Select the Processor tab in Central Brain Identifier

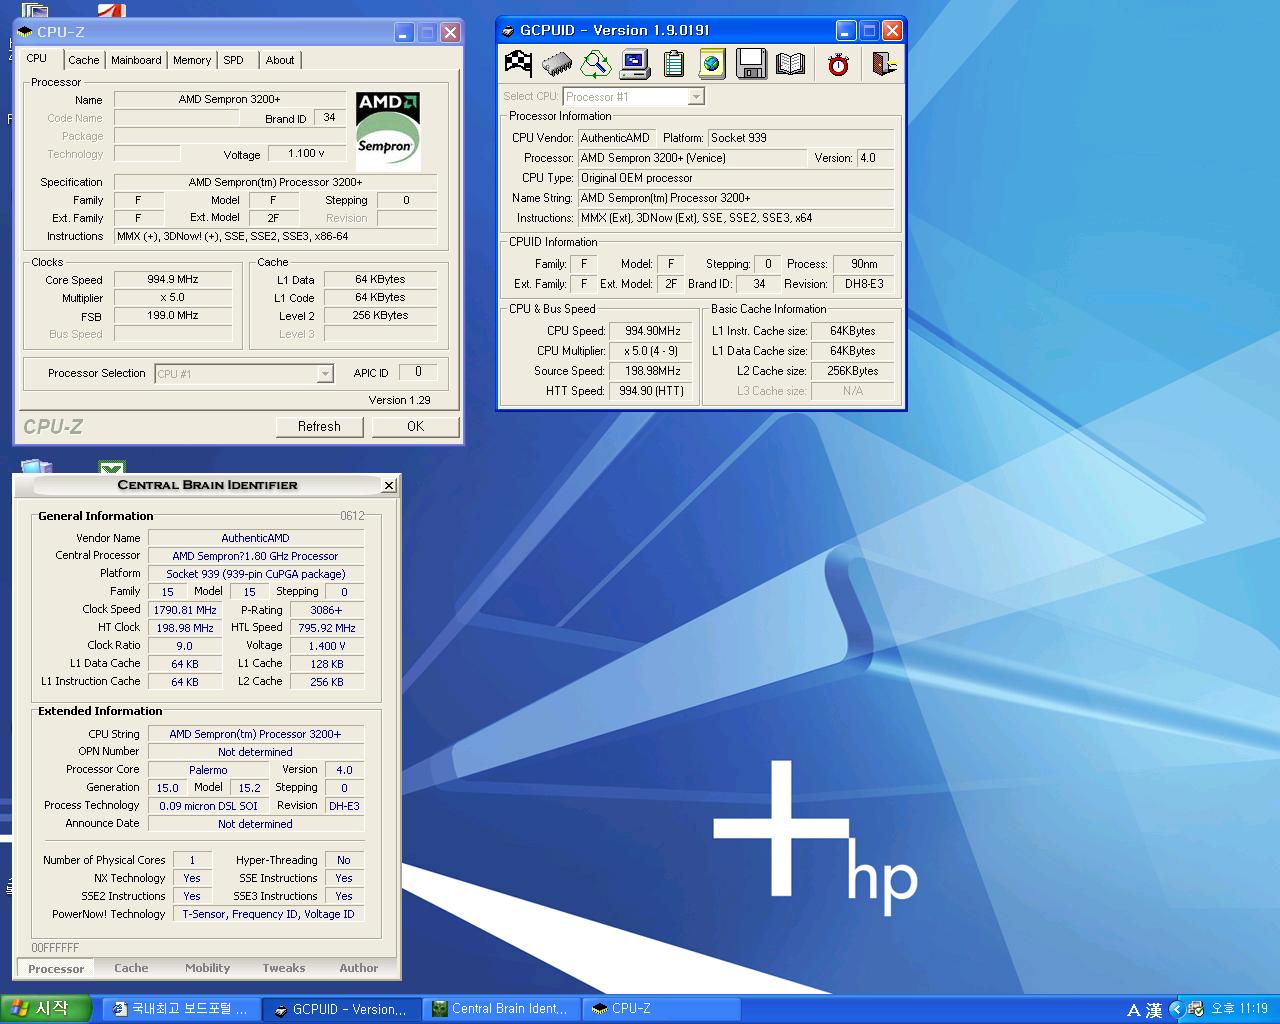56,968
